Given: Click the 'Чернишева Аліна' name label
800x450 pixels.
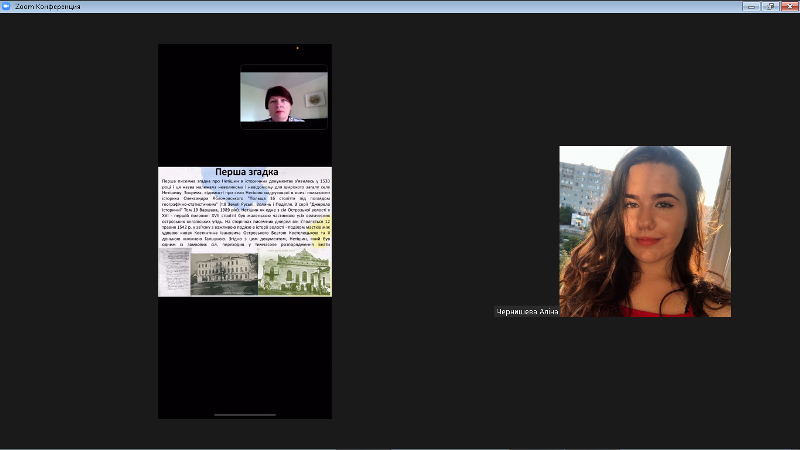Looking at the screenshot, I should tap(527, 311).
